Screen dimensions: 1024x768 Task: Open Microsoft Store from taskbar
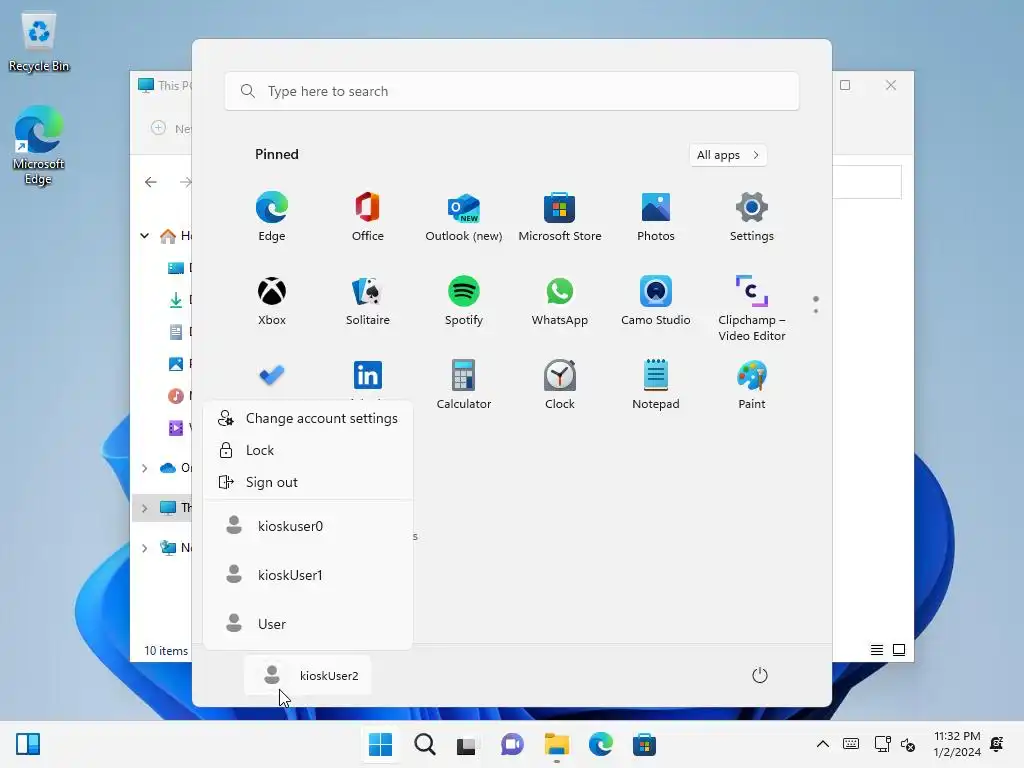(x=644, y=744)
